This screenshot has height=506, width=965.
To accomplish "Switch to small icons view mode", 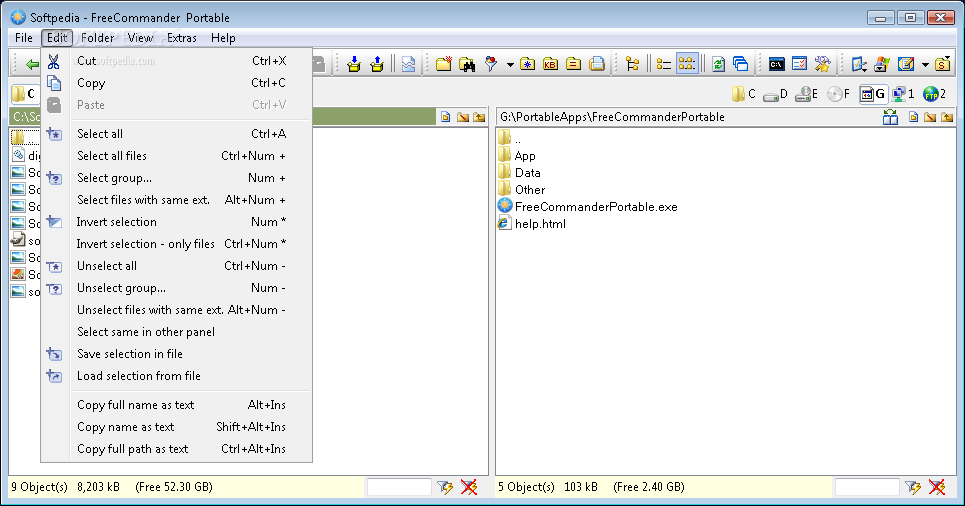I will [687, 63].
